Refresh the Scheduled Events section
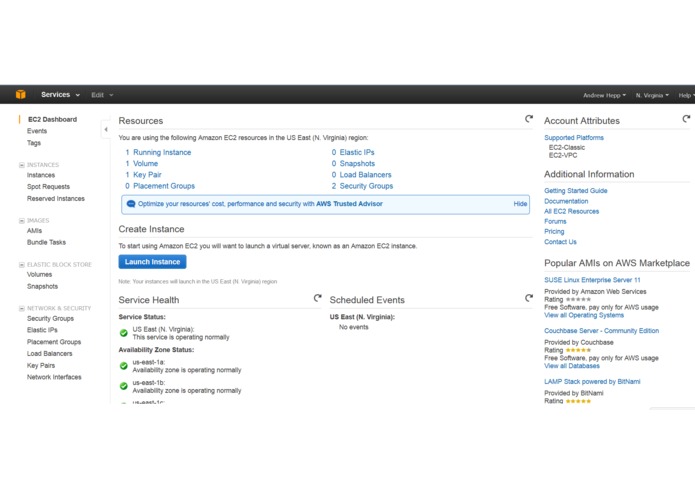Viewport: 695px width, 494px height. (529, 298)
